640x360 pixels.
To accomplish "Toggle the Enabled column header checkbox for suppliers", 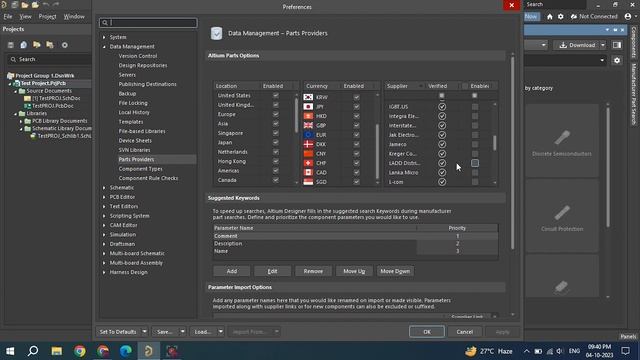I will click(465, 86).
